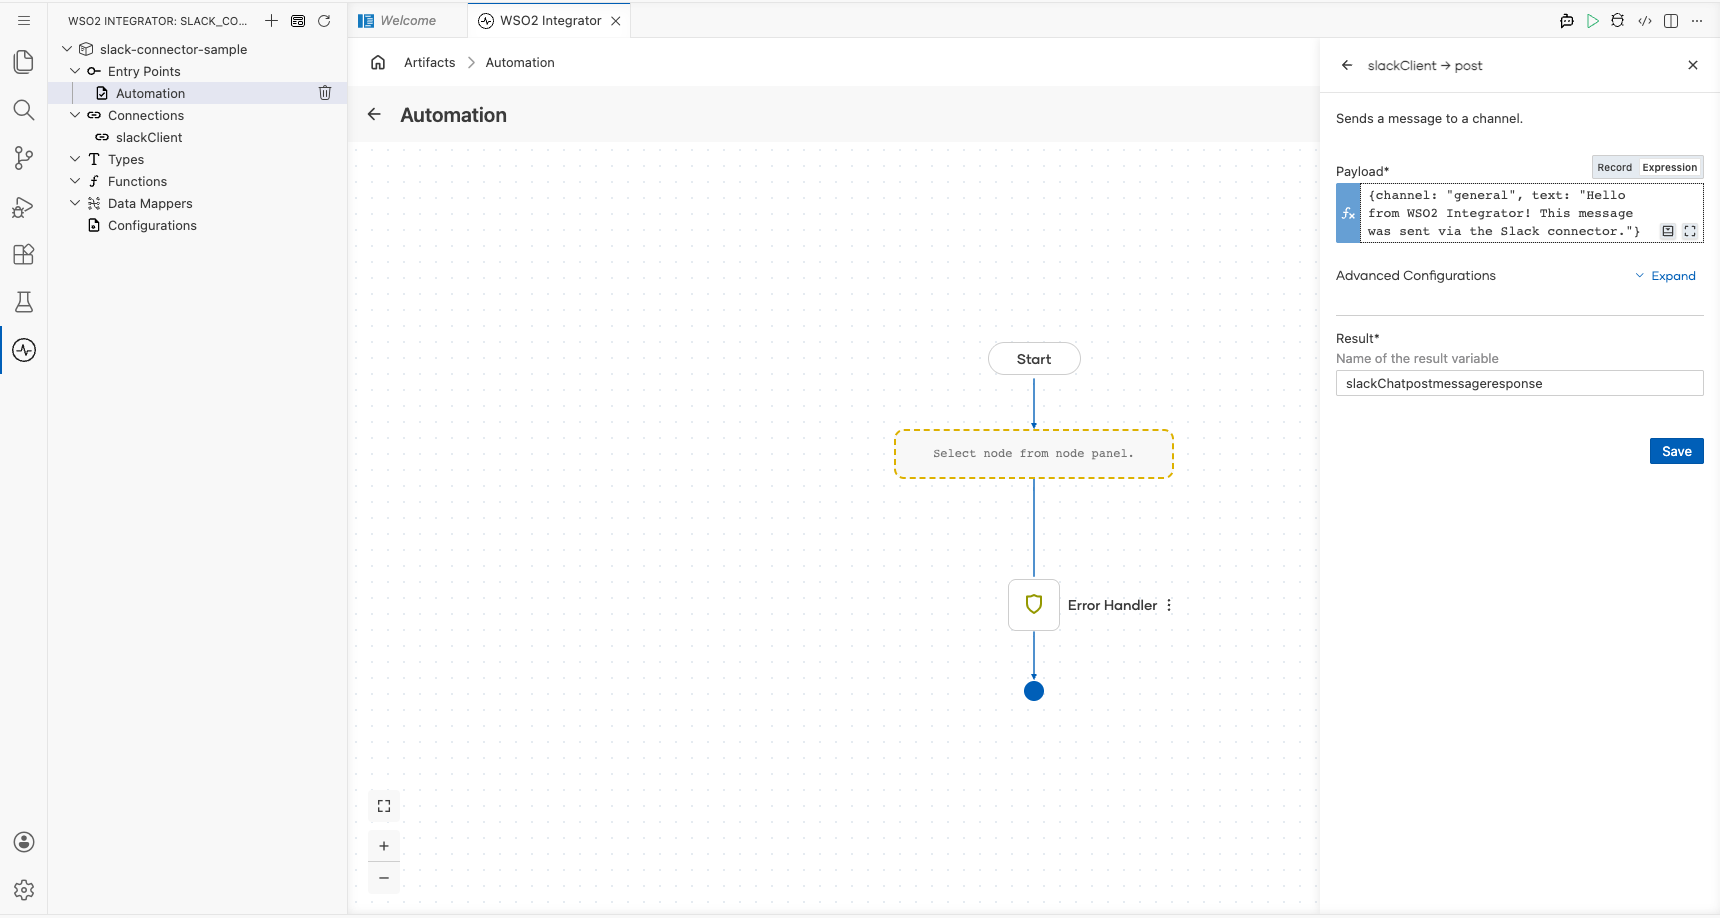Run the integration with the play icon
This screenshot has width=1720, height=918.
click(x=1593, y=20)
